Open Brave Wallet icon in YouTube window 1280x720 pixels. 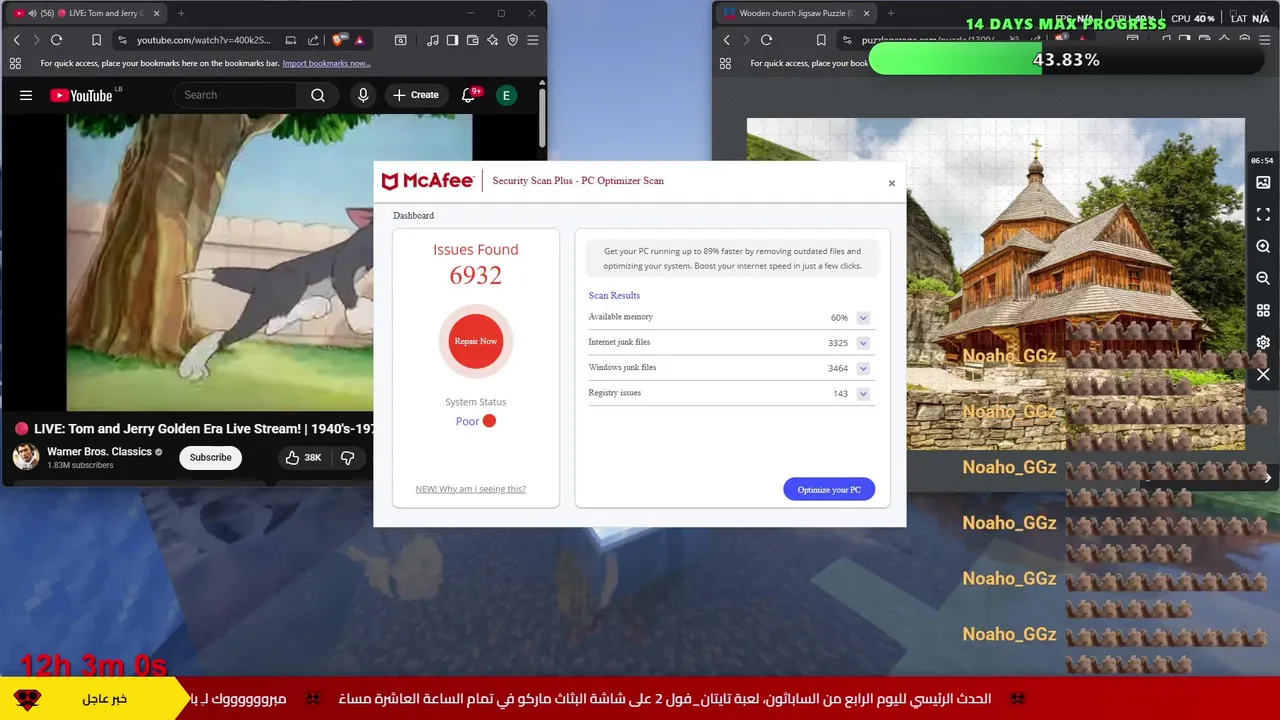(472, 40)
